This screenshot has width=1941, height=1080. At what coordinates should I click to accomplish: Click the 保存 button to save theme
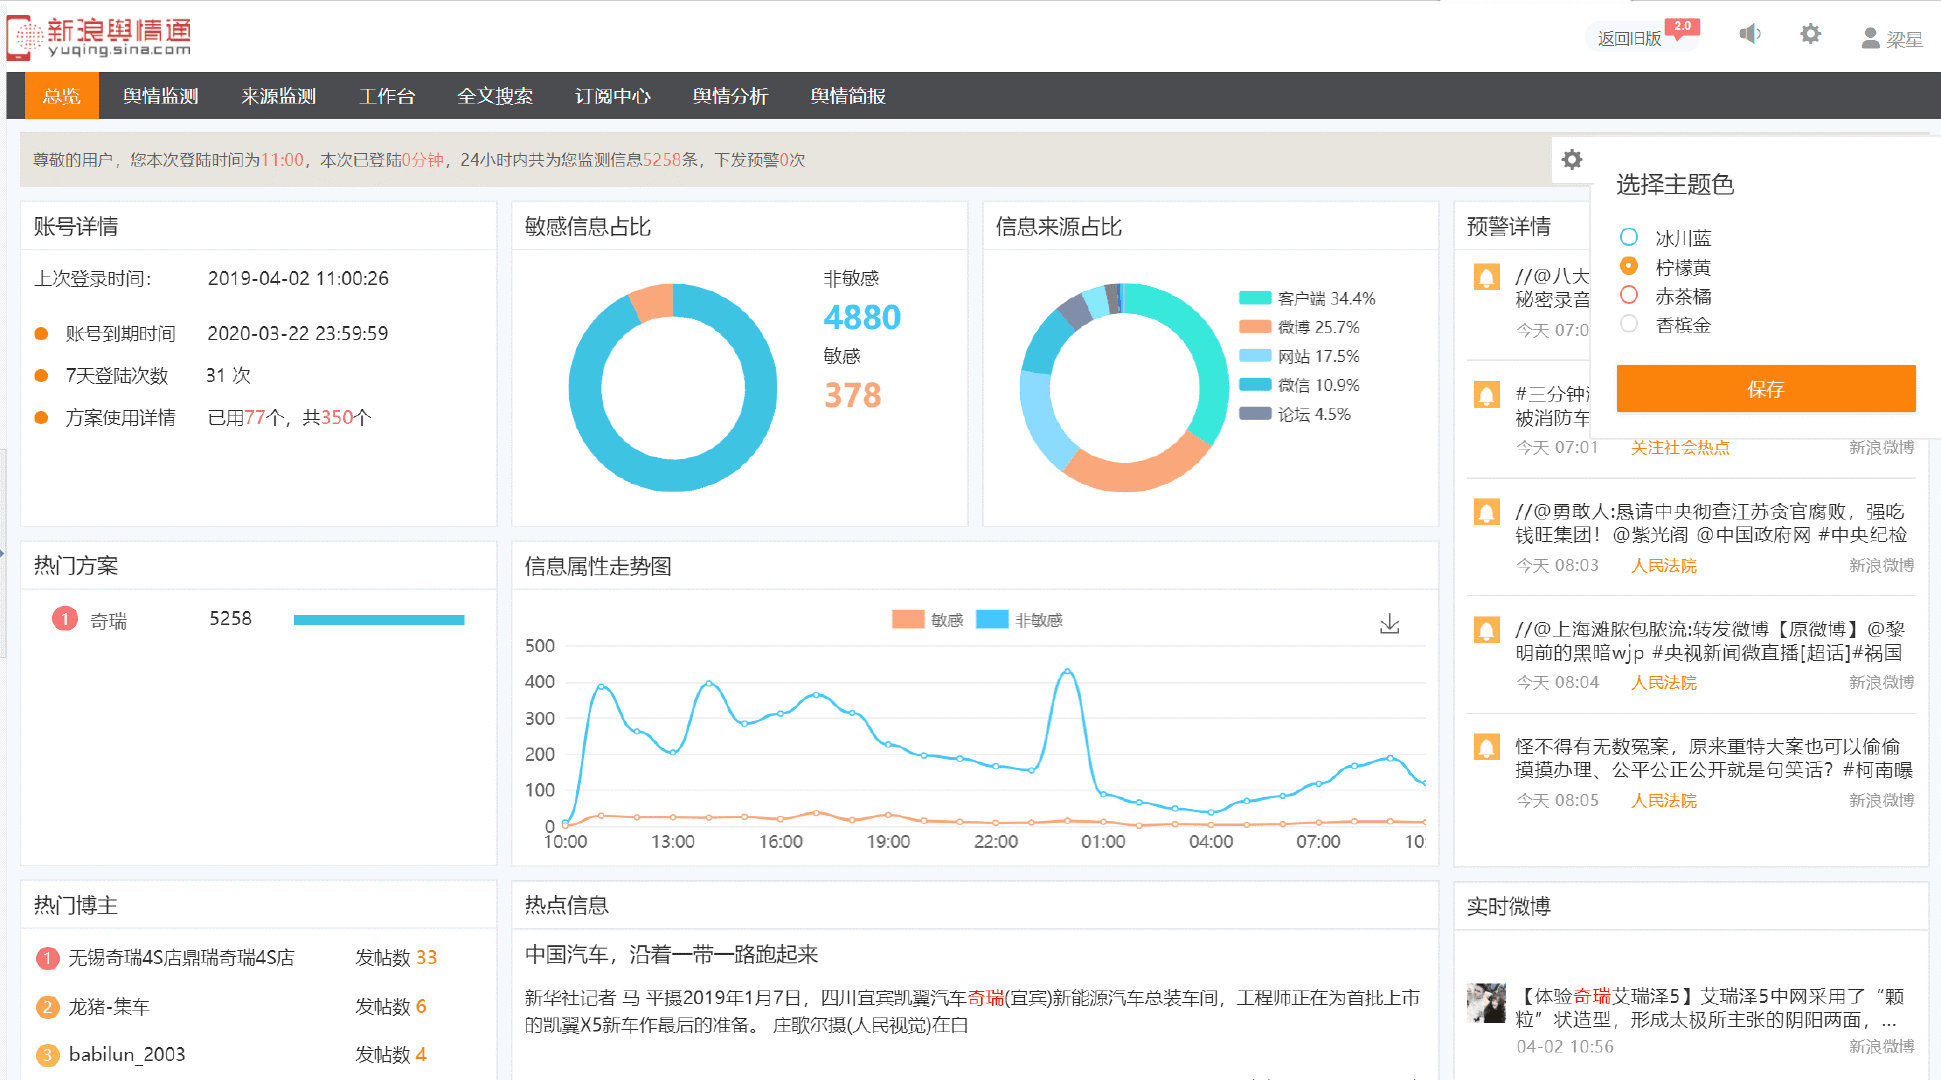tap(1765, 389)
